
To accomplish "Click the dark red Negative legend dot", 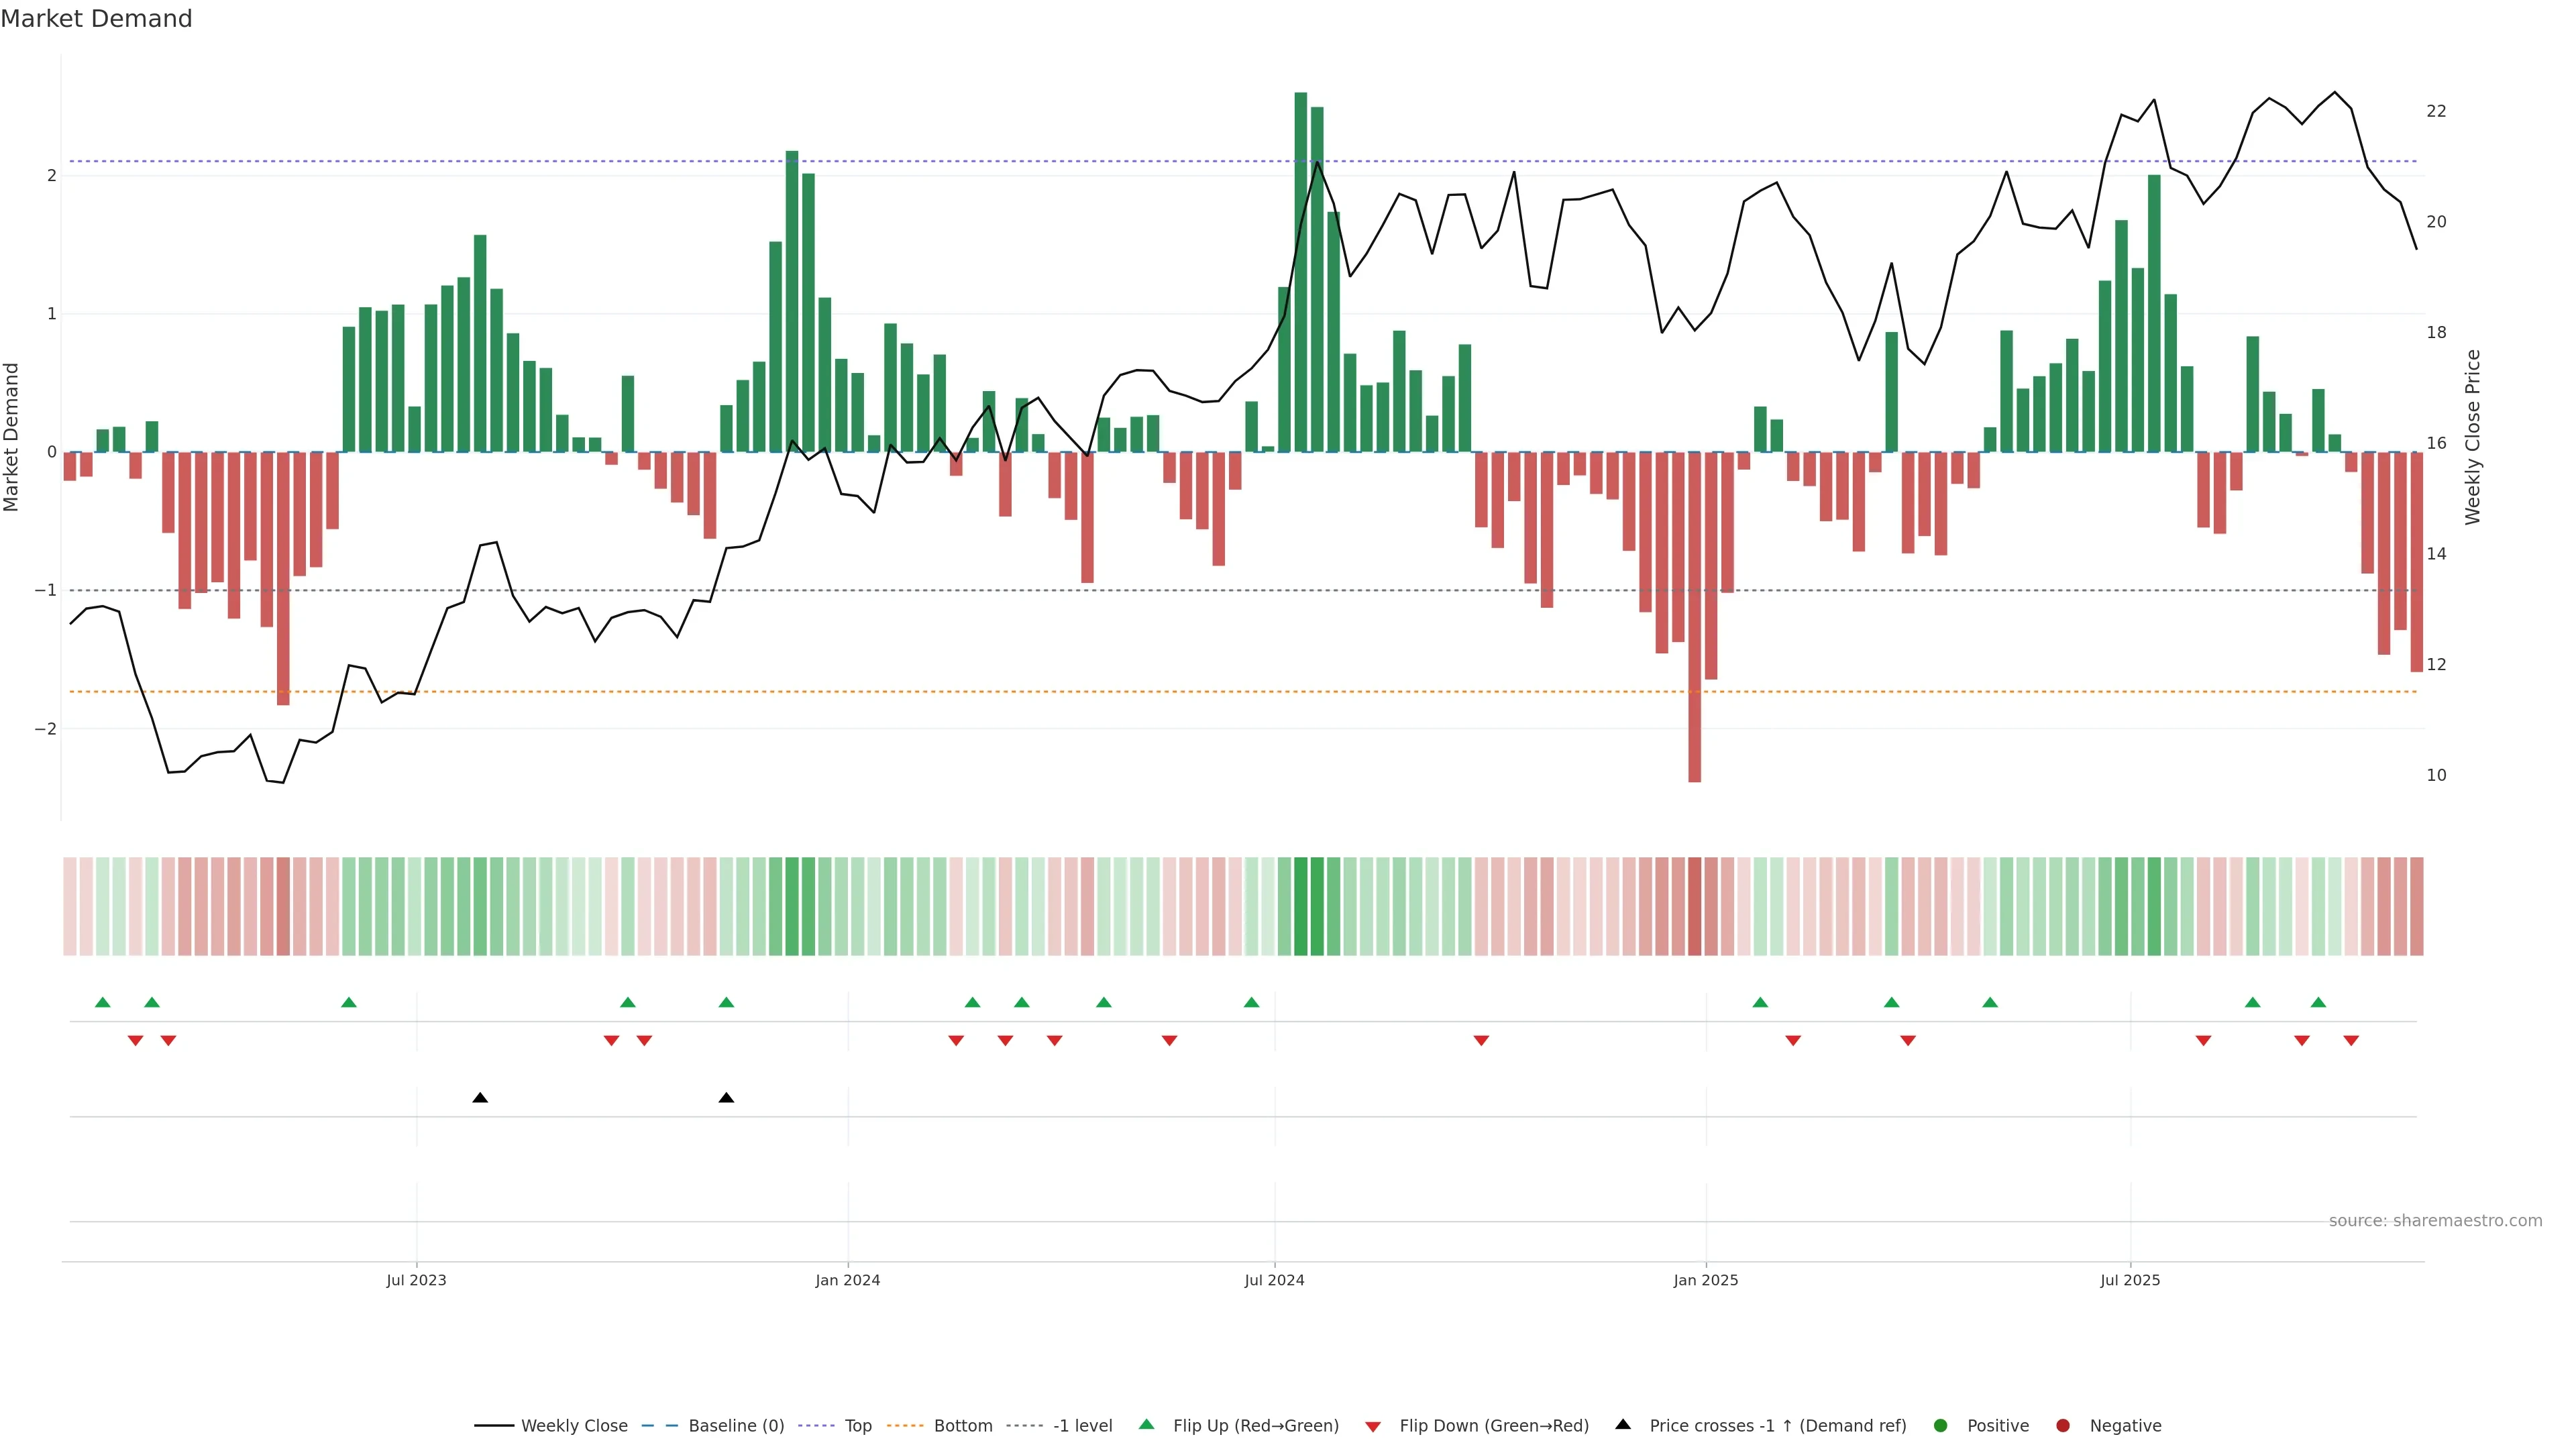I will click(x=2063, y=1426).
